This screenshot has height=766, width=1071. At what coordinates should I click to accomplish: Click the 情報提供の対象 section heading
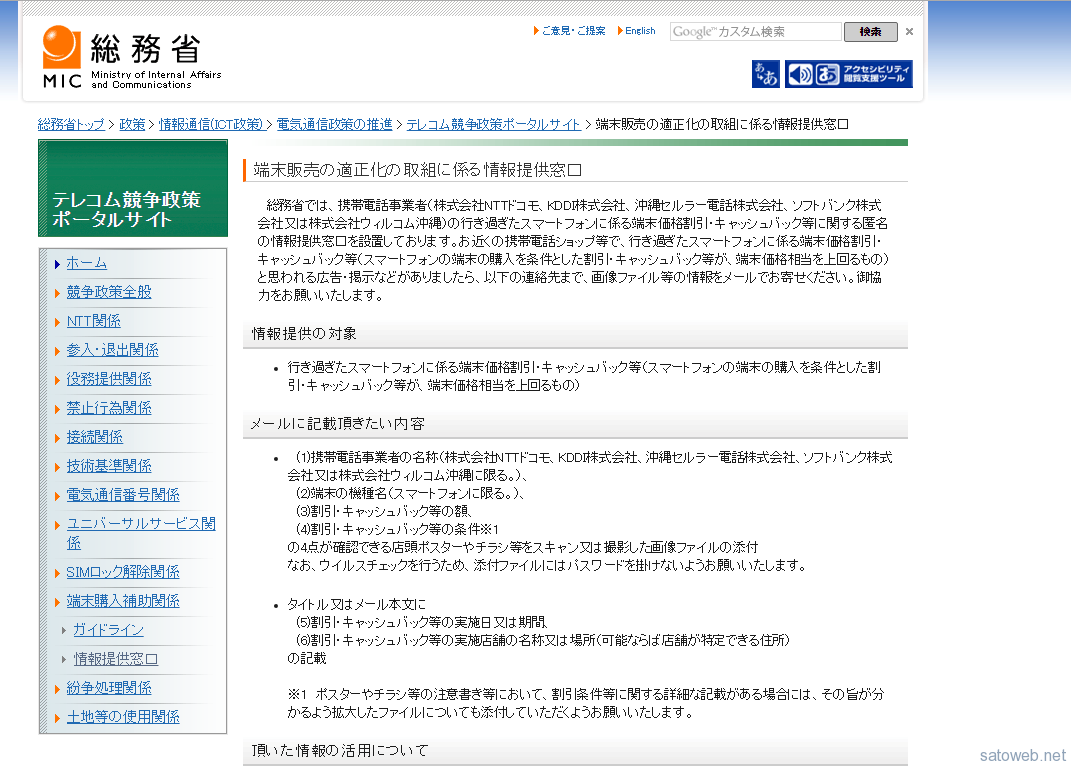pos(304,333)
